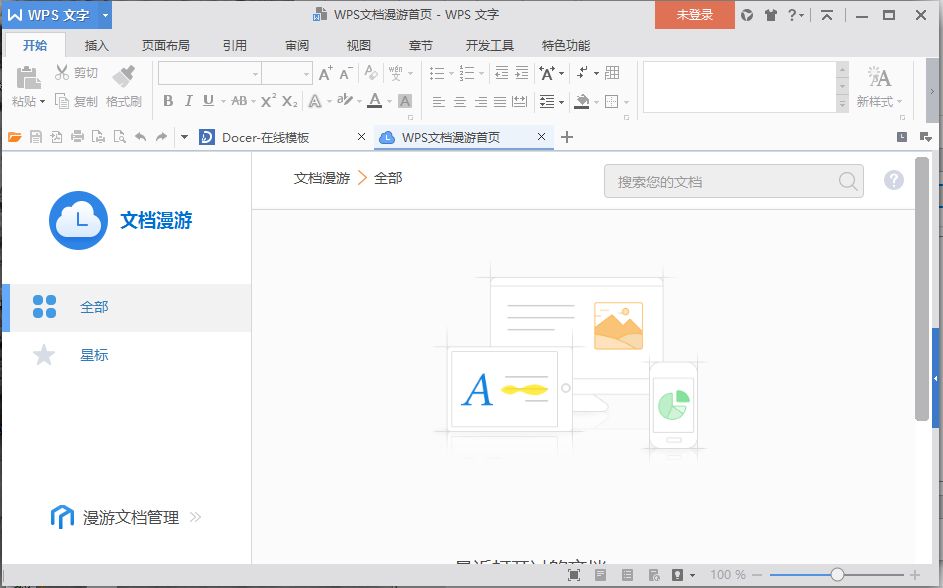Click the Undo arrow icon

tap(140, 137)
